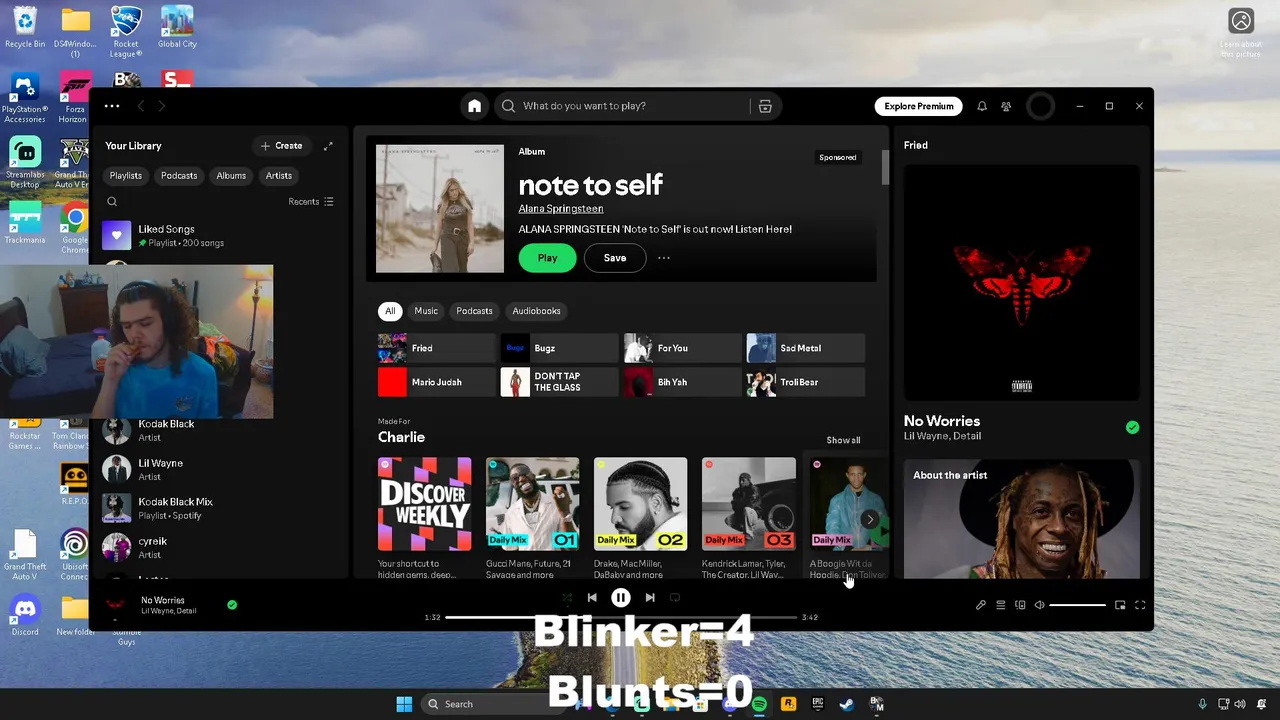Open the three-dot menu at top left
1280x720 pixels.
coord(112,106)
